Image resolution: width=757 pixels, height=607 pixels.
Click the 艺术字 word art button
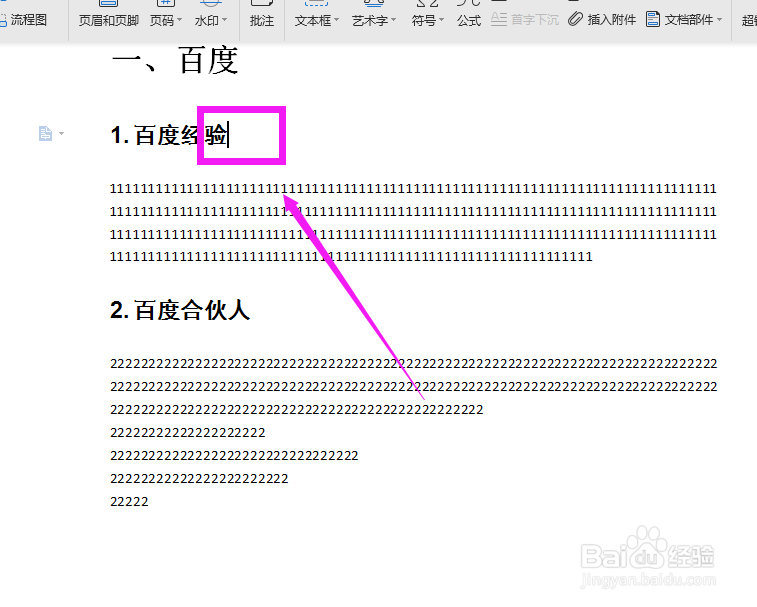(370, 20)
